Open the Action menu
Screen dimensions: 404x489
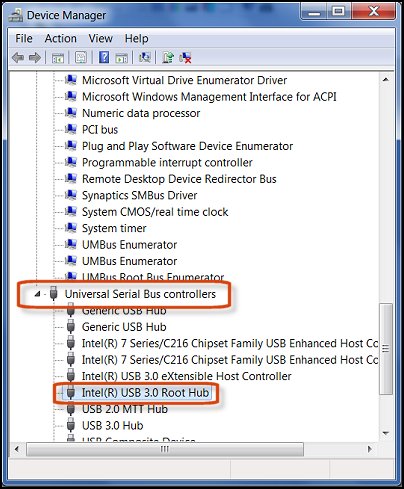coord(61,39)
